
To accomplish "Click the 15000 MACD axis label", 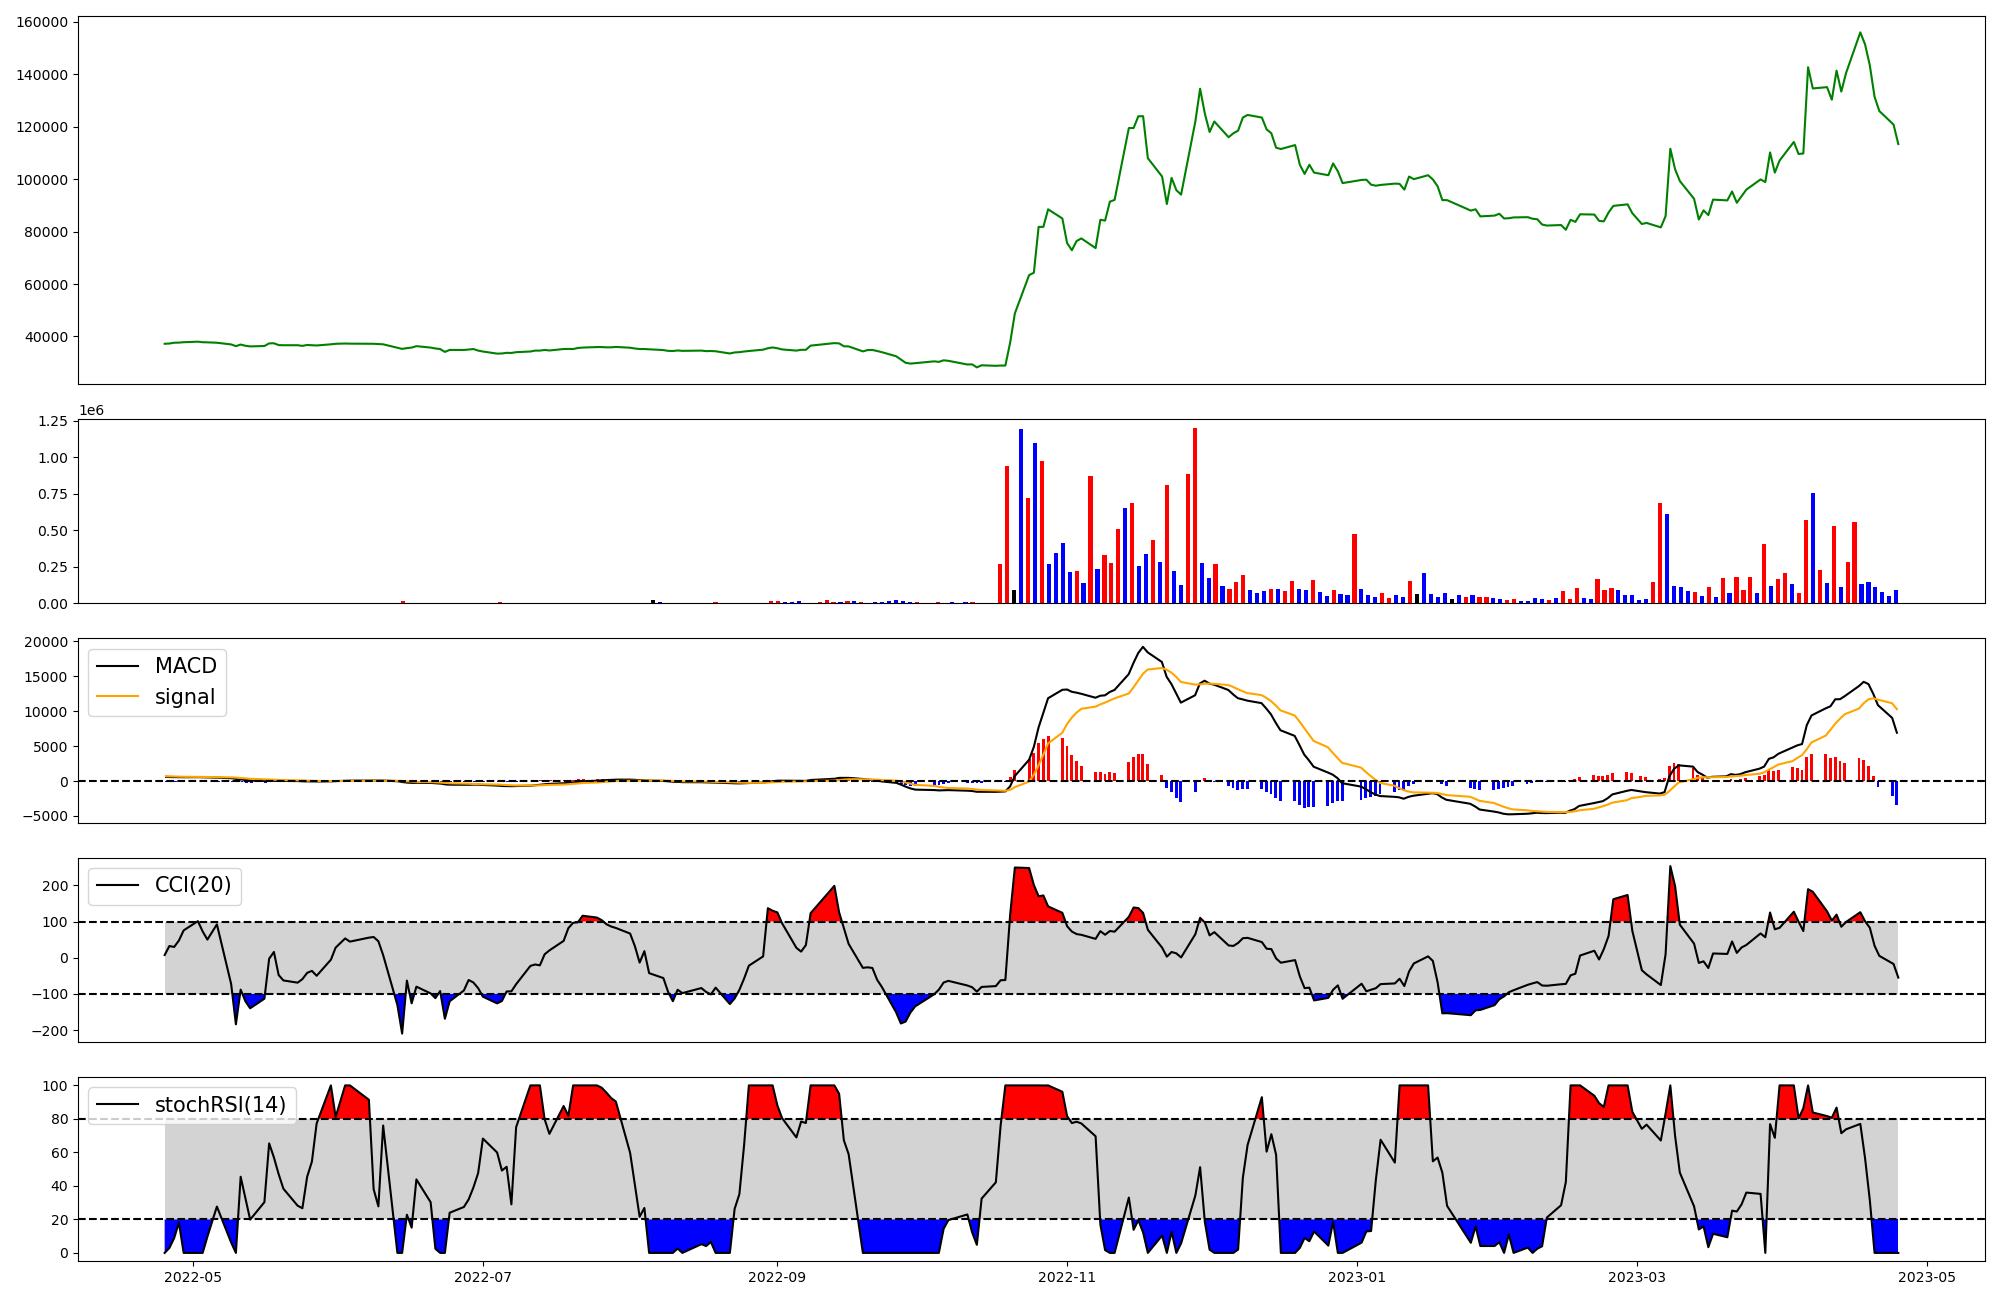I will coord(47,677).
